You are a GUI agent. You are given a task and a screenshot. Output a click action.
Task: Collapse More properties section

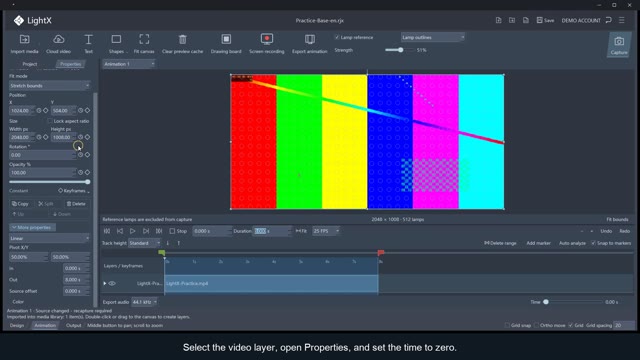coord(32,227)
